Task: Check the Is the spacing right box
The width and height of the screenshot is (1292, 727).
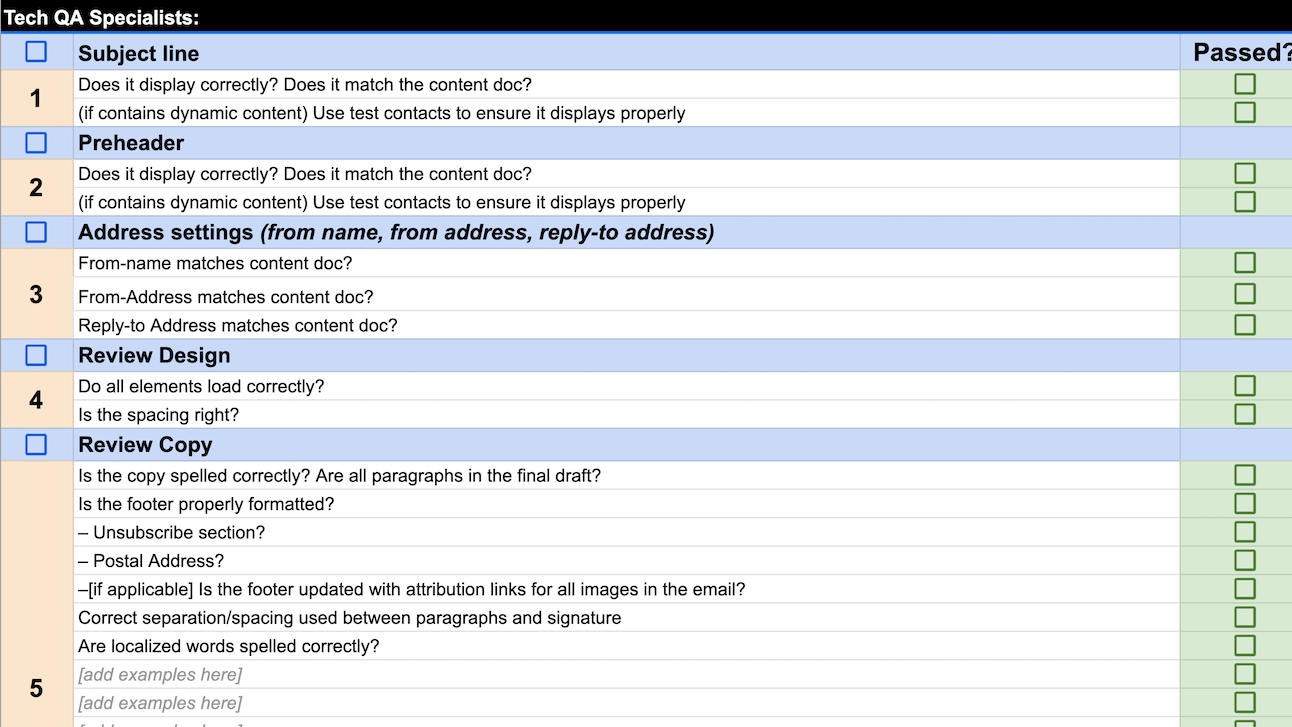Action: [1245, 414]
